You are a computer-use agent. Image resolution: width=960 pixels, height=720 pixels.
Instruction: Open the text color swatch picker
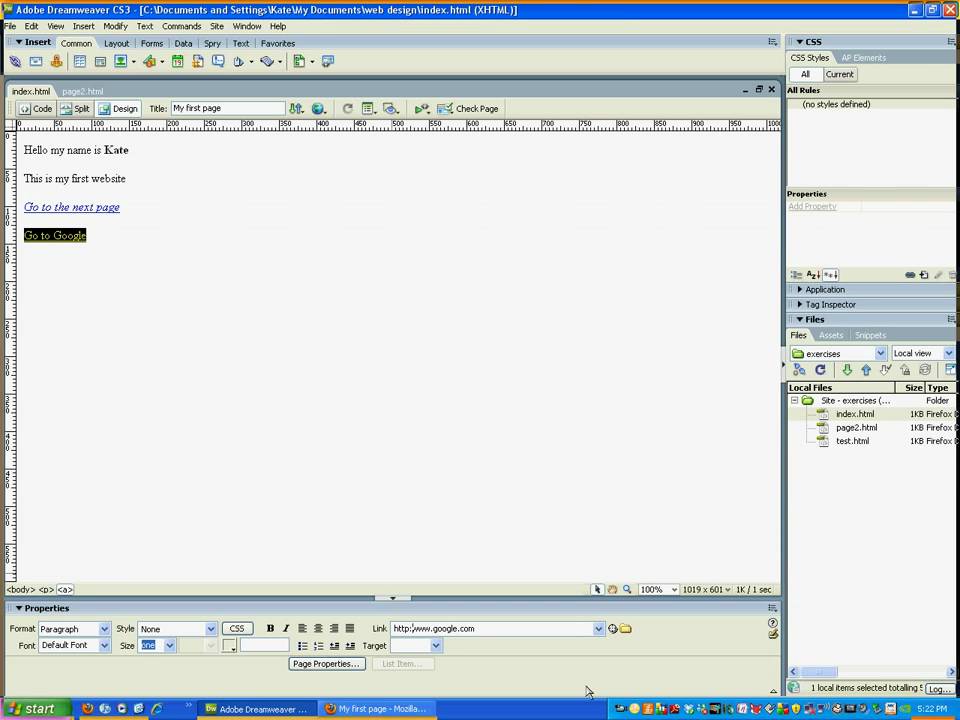pyautogui.click(x=229, y=646)
